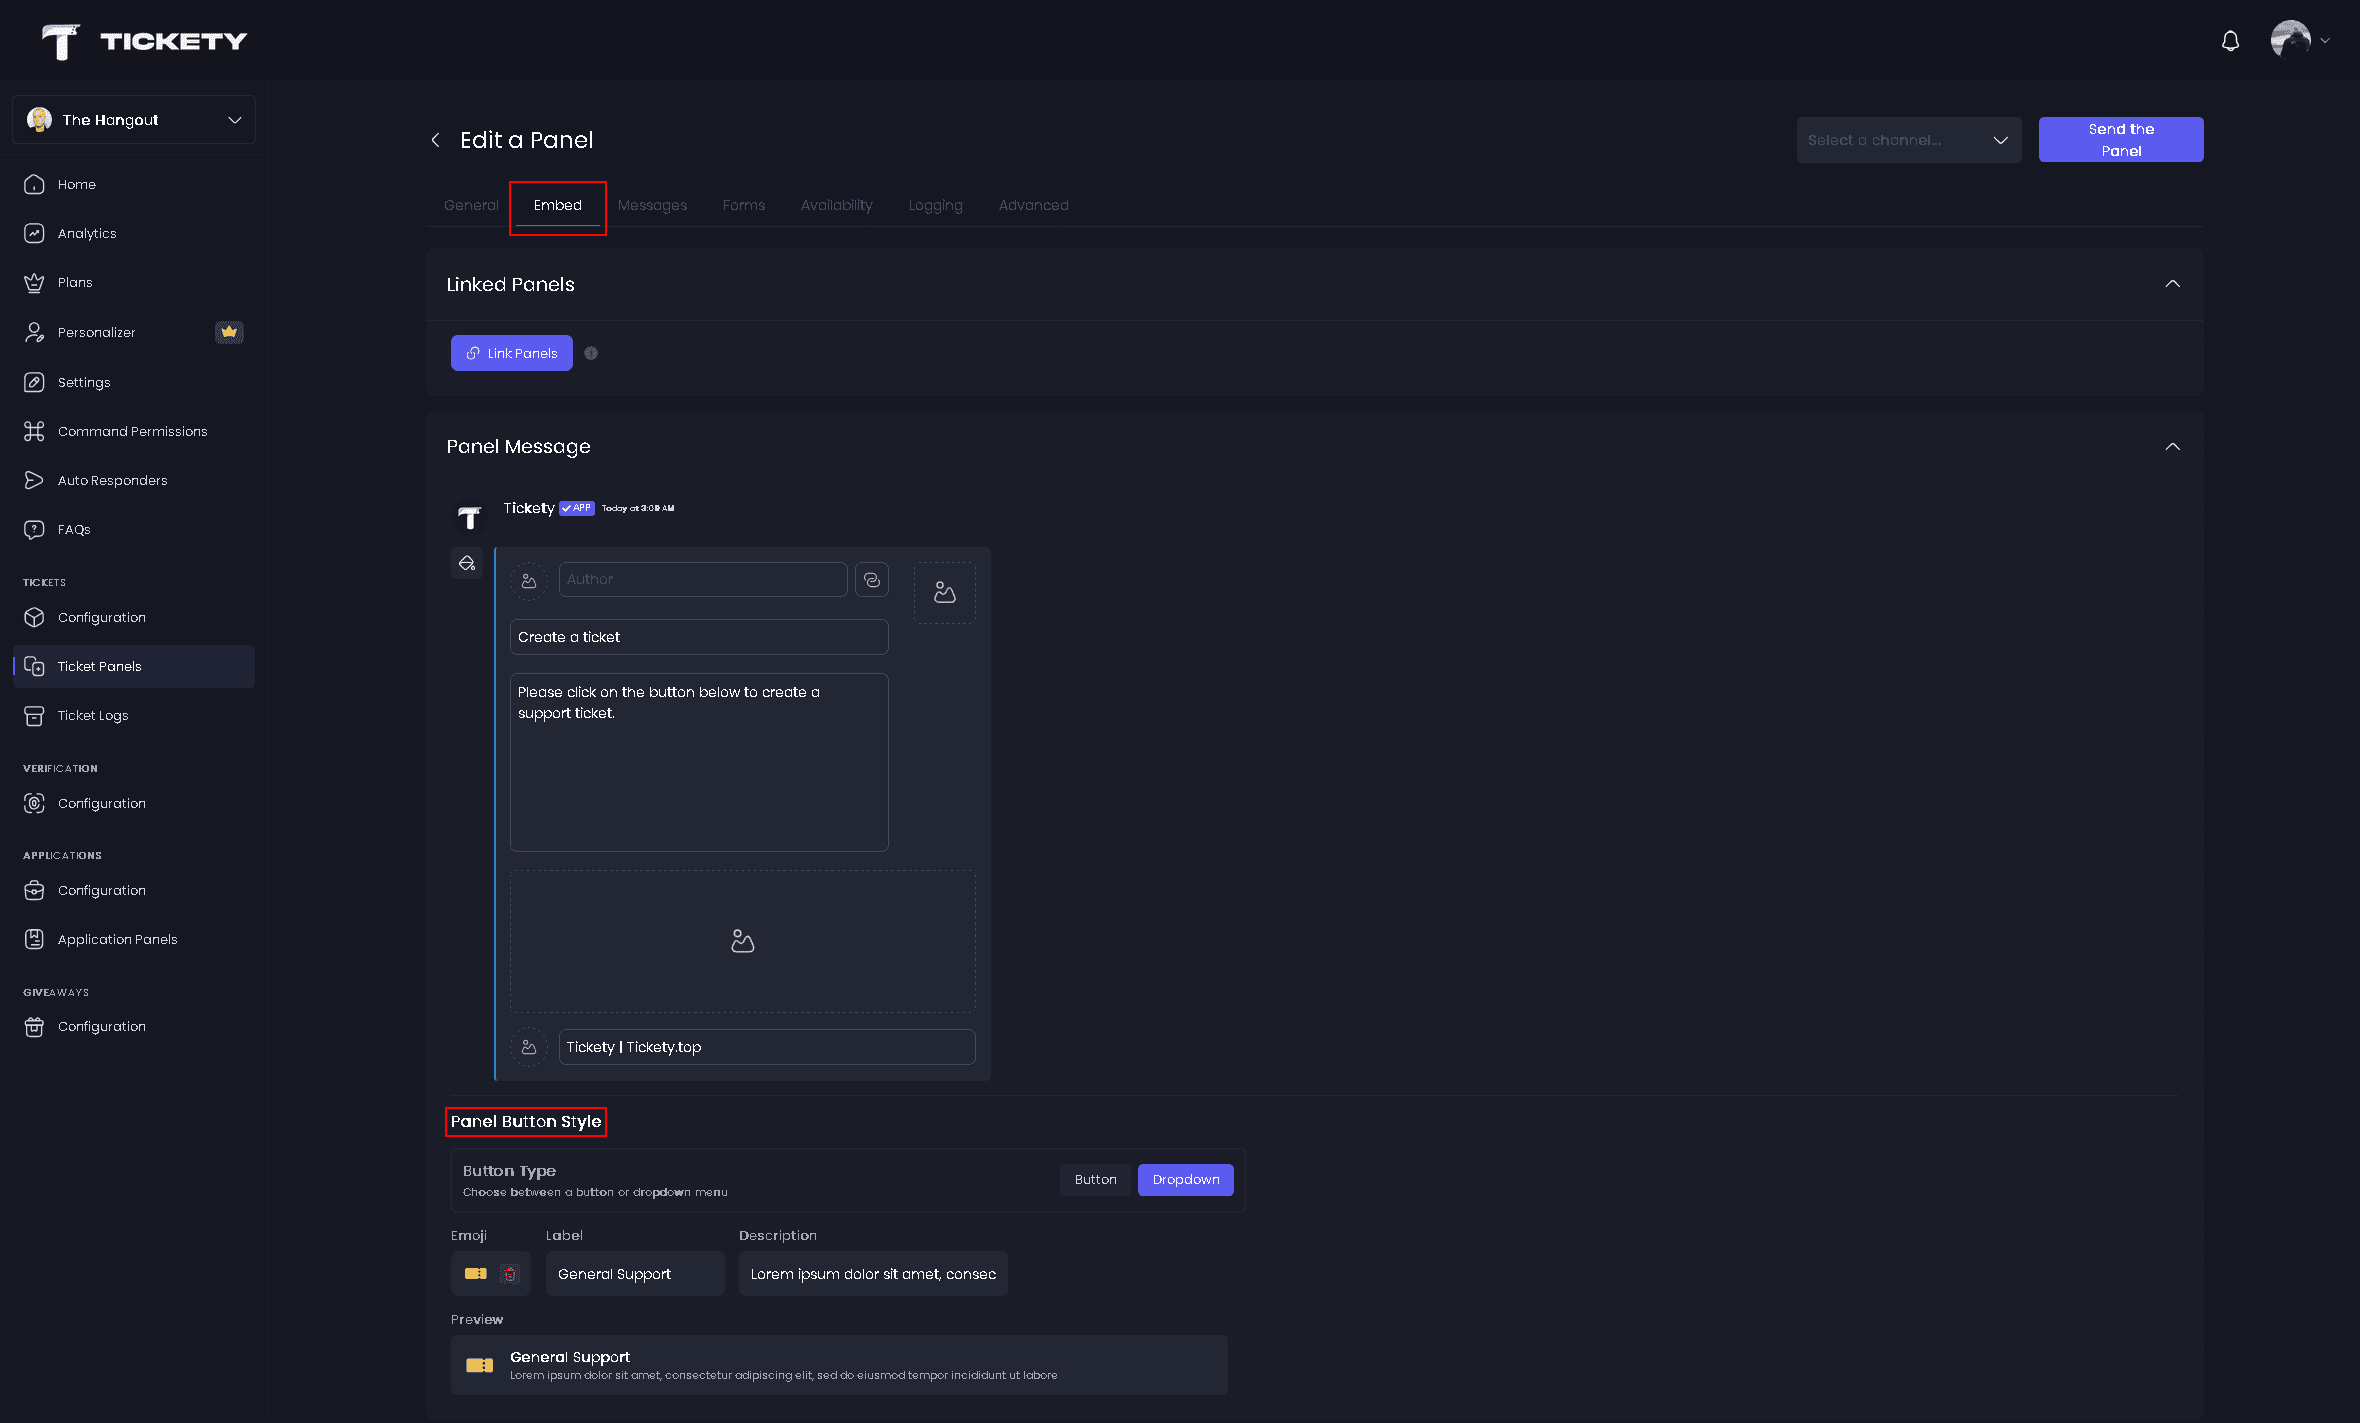The height and width of the screenshot is (1423, 2360).
Task: Select Button as the button type
Action: (x=1095, y=1180)
